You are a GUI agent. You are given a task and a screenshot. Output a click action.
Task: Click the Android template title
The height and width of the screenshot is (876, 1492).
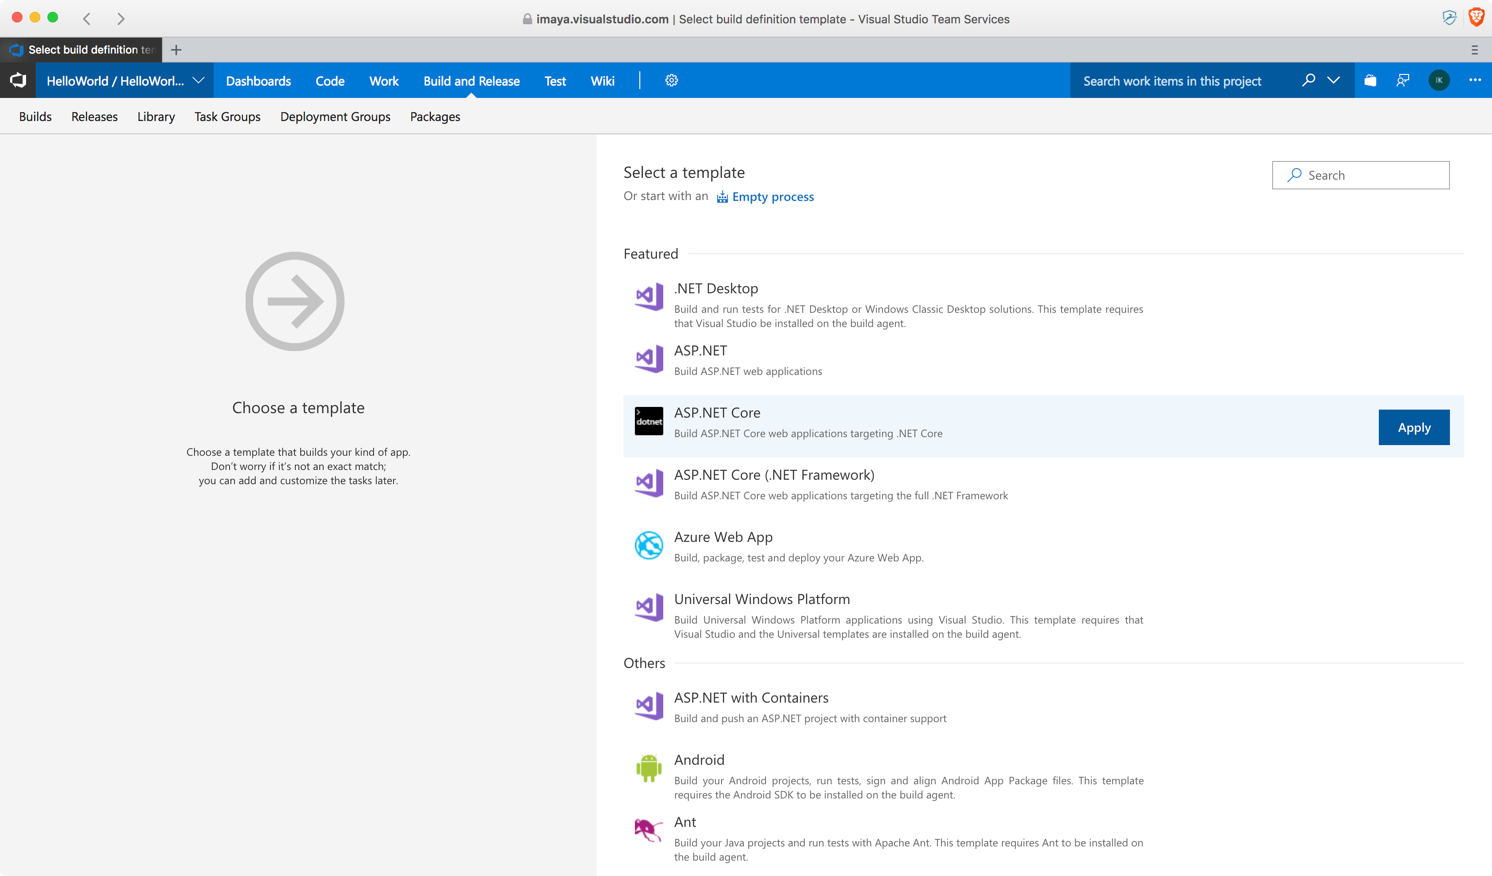pos(699,760)
